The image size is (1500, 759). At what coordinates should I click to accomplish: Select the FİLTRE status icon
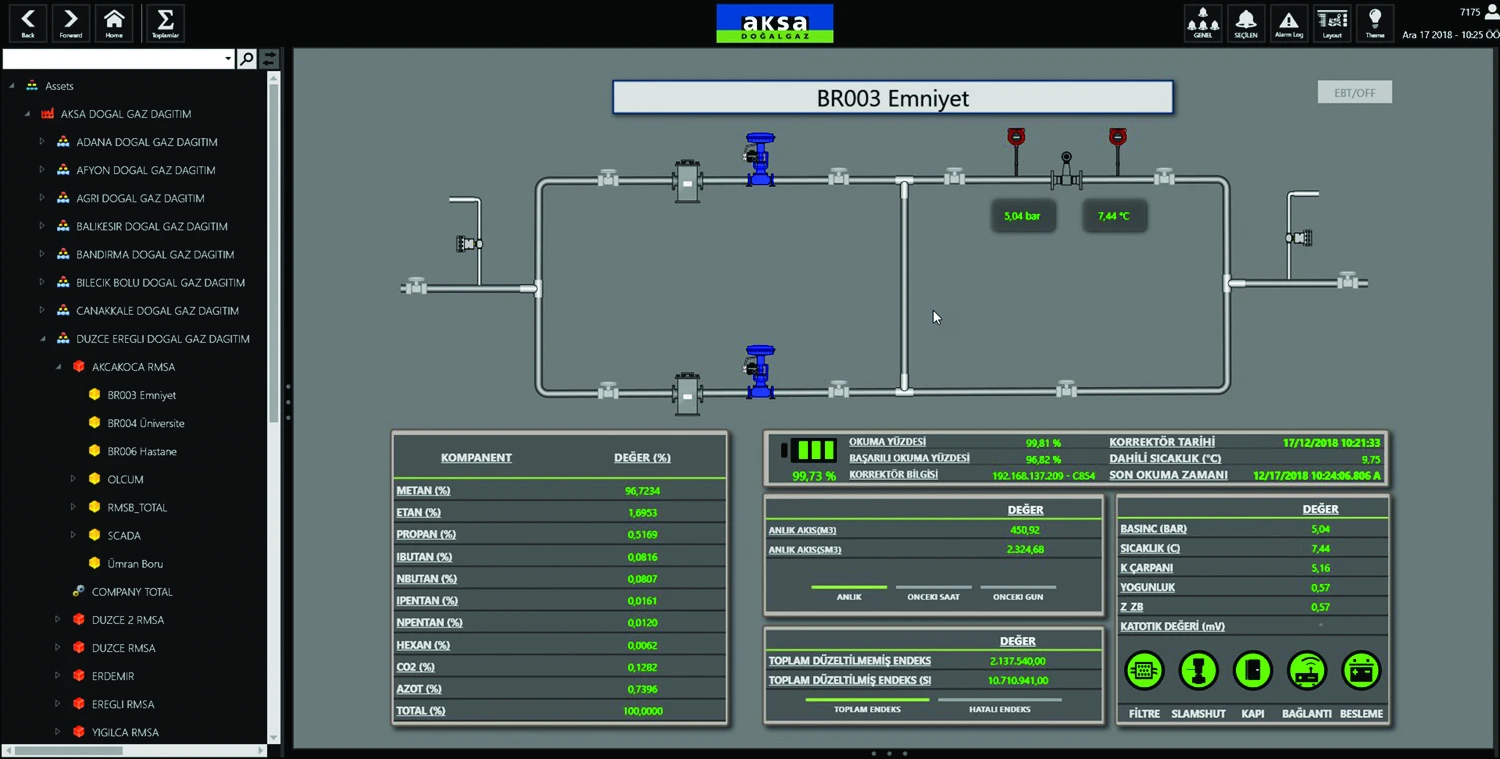(x=1144, y=671)
